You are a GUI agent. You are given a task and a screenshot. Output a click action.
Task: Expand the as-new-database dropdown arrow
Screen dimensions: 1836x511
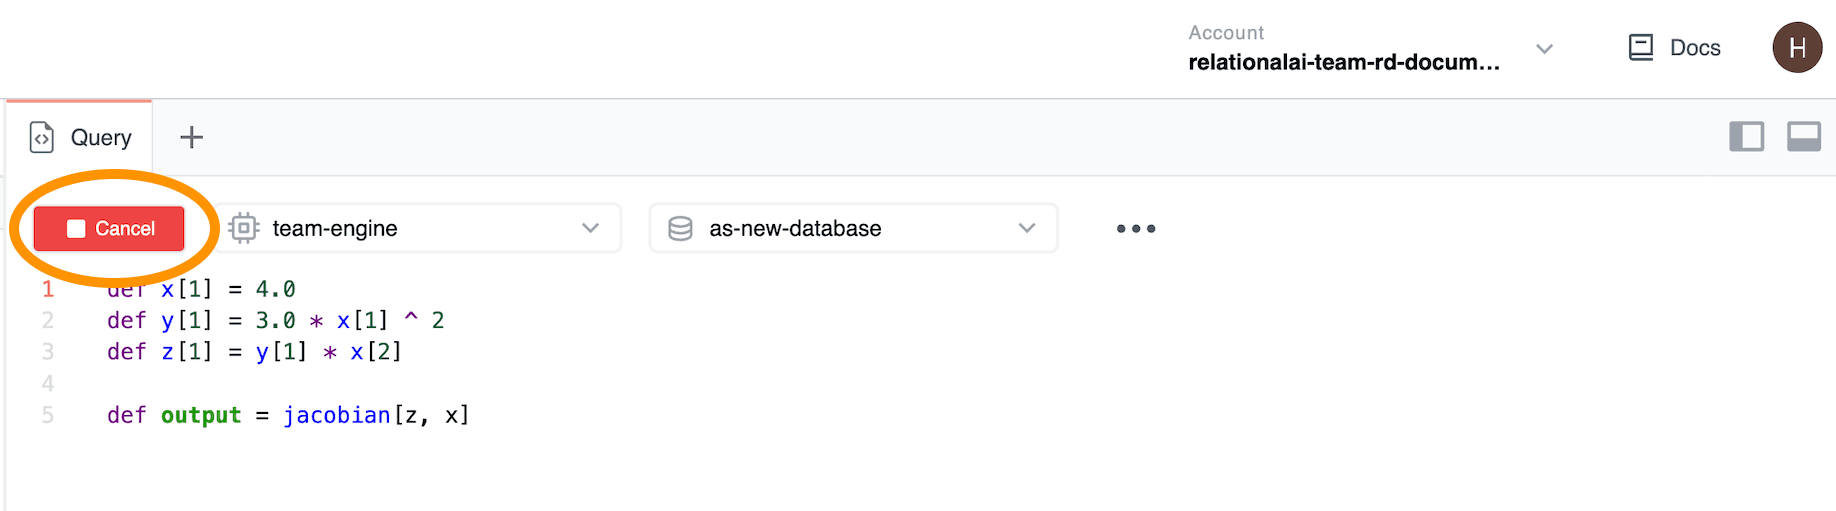click(1026, 228)
